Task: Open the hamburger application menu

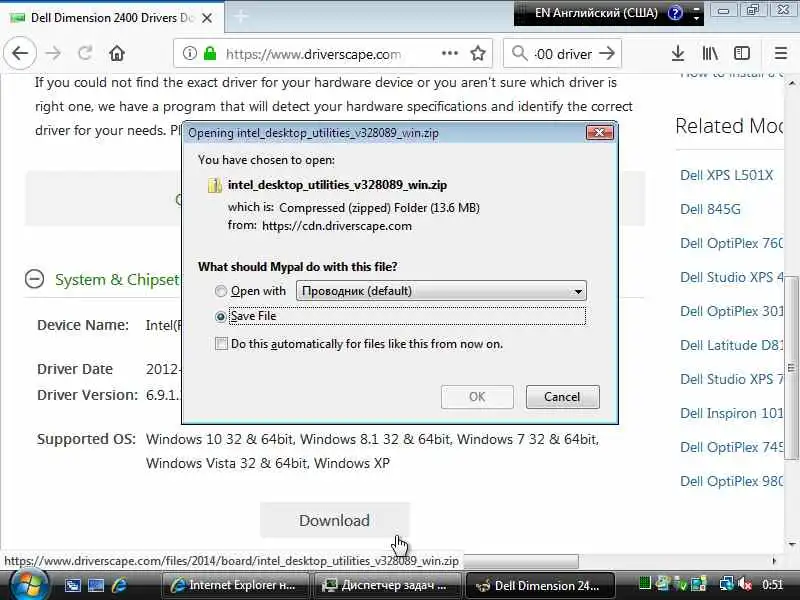Action: (x=781, y=53)
